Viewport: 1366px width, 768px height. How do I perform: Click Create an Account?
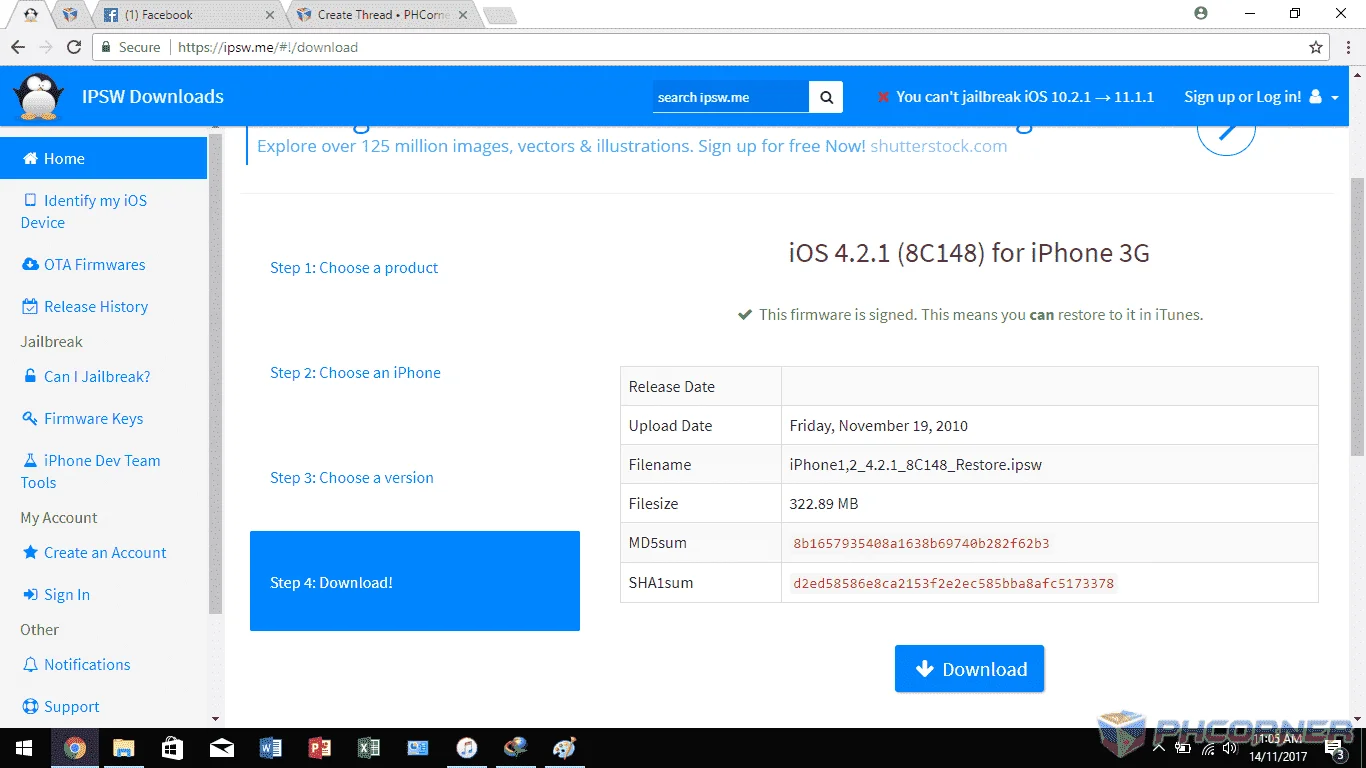(x=94, y=553)
